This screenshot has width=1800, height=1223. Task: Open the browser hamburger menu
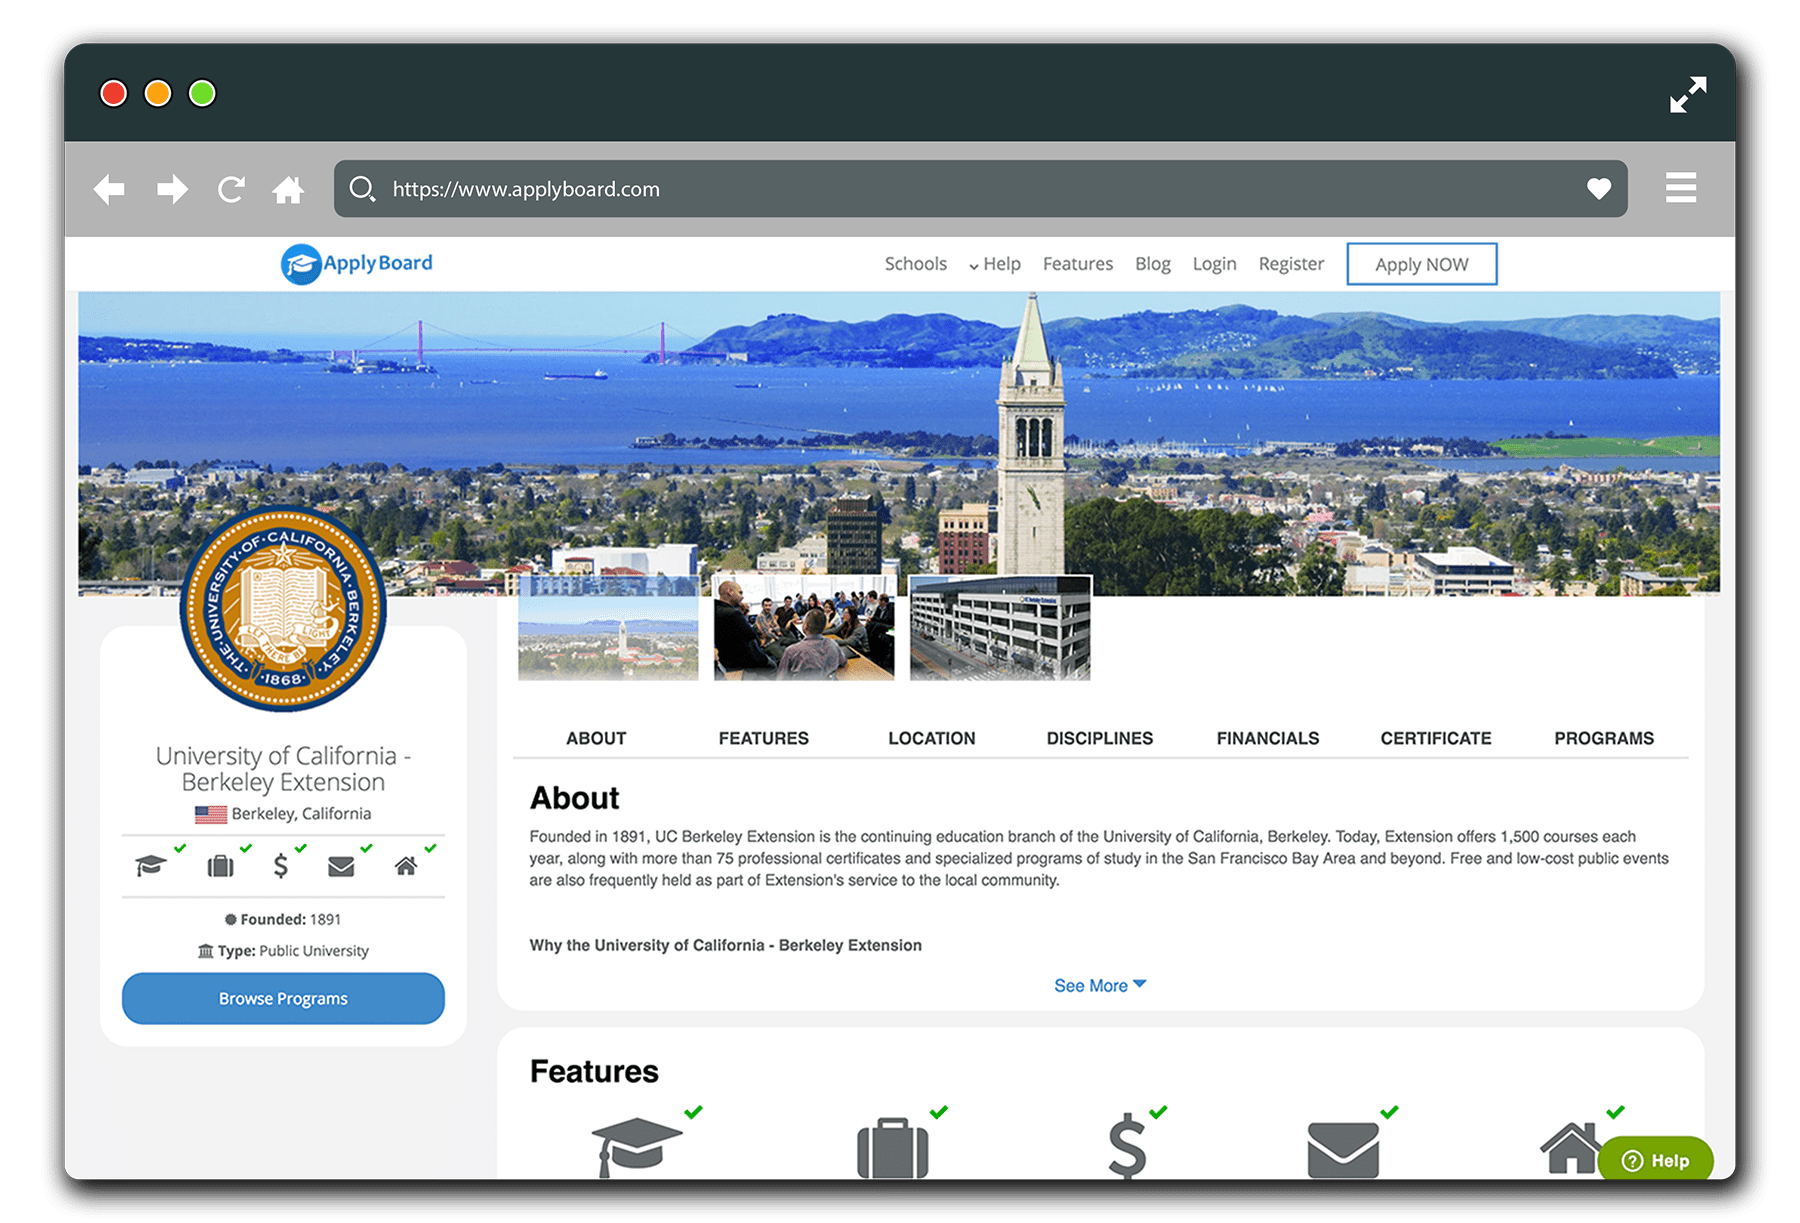pyautogui.click(x=1681, y=187)
